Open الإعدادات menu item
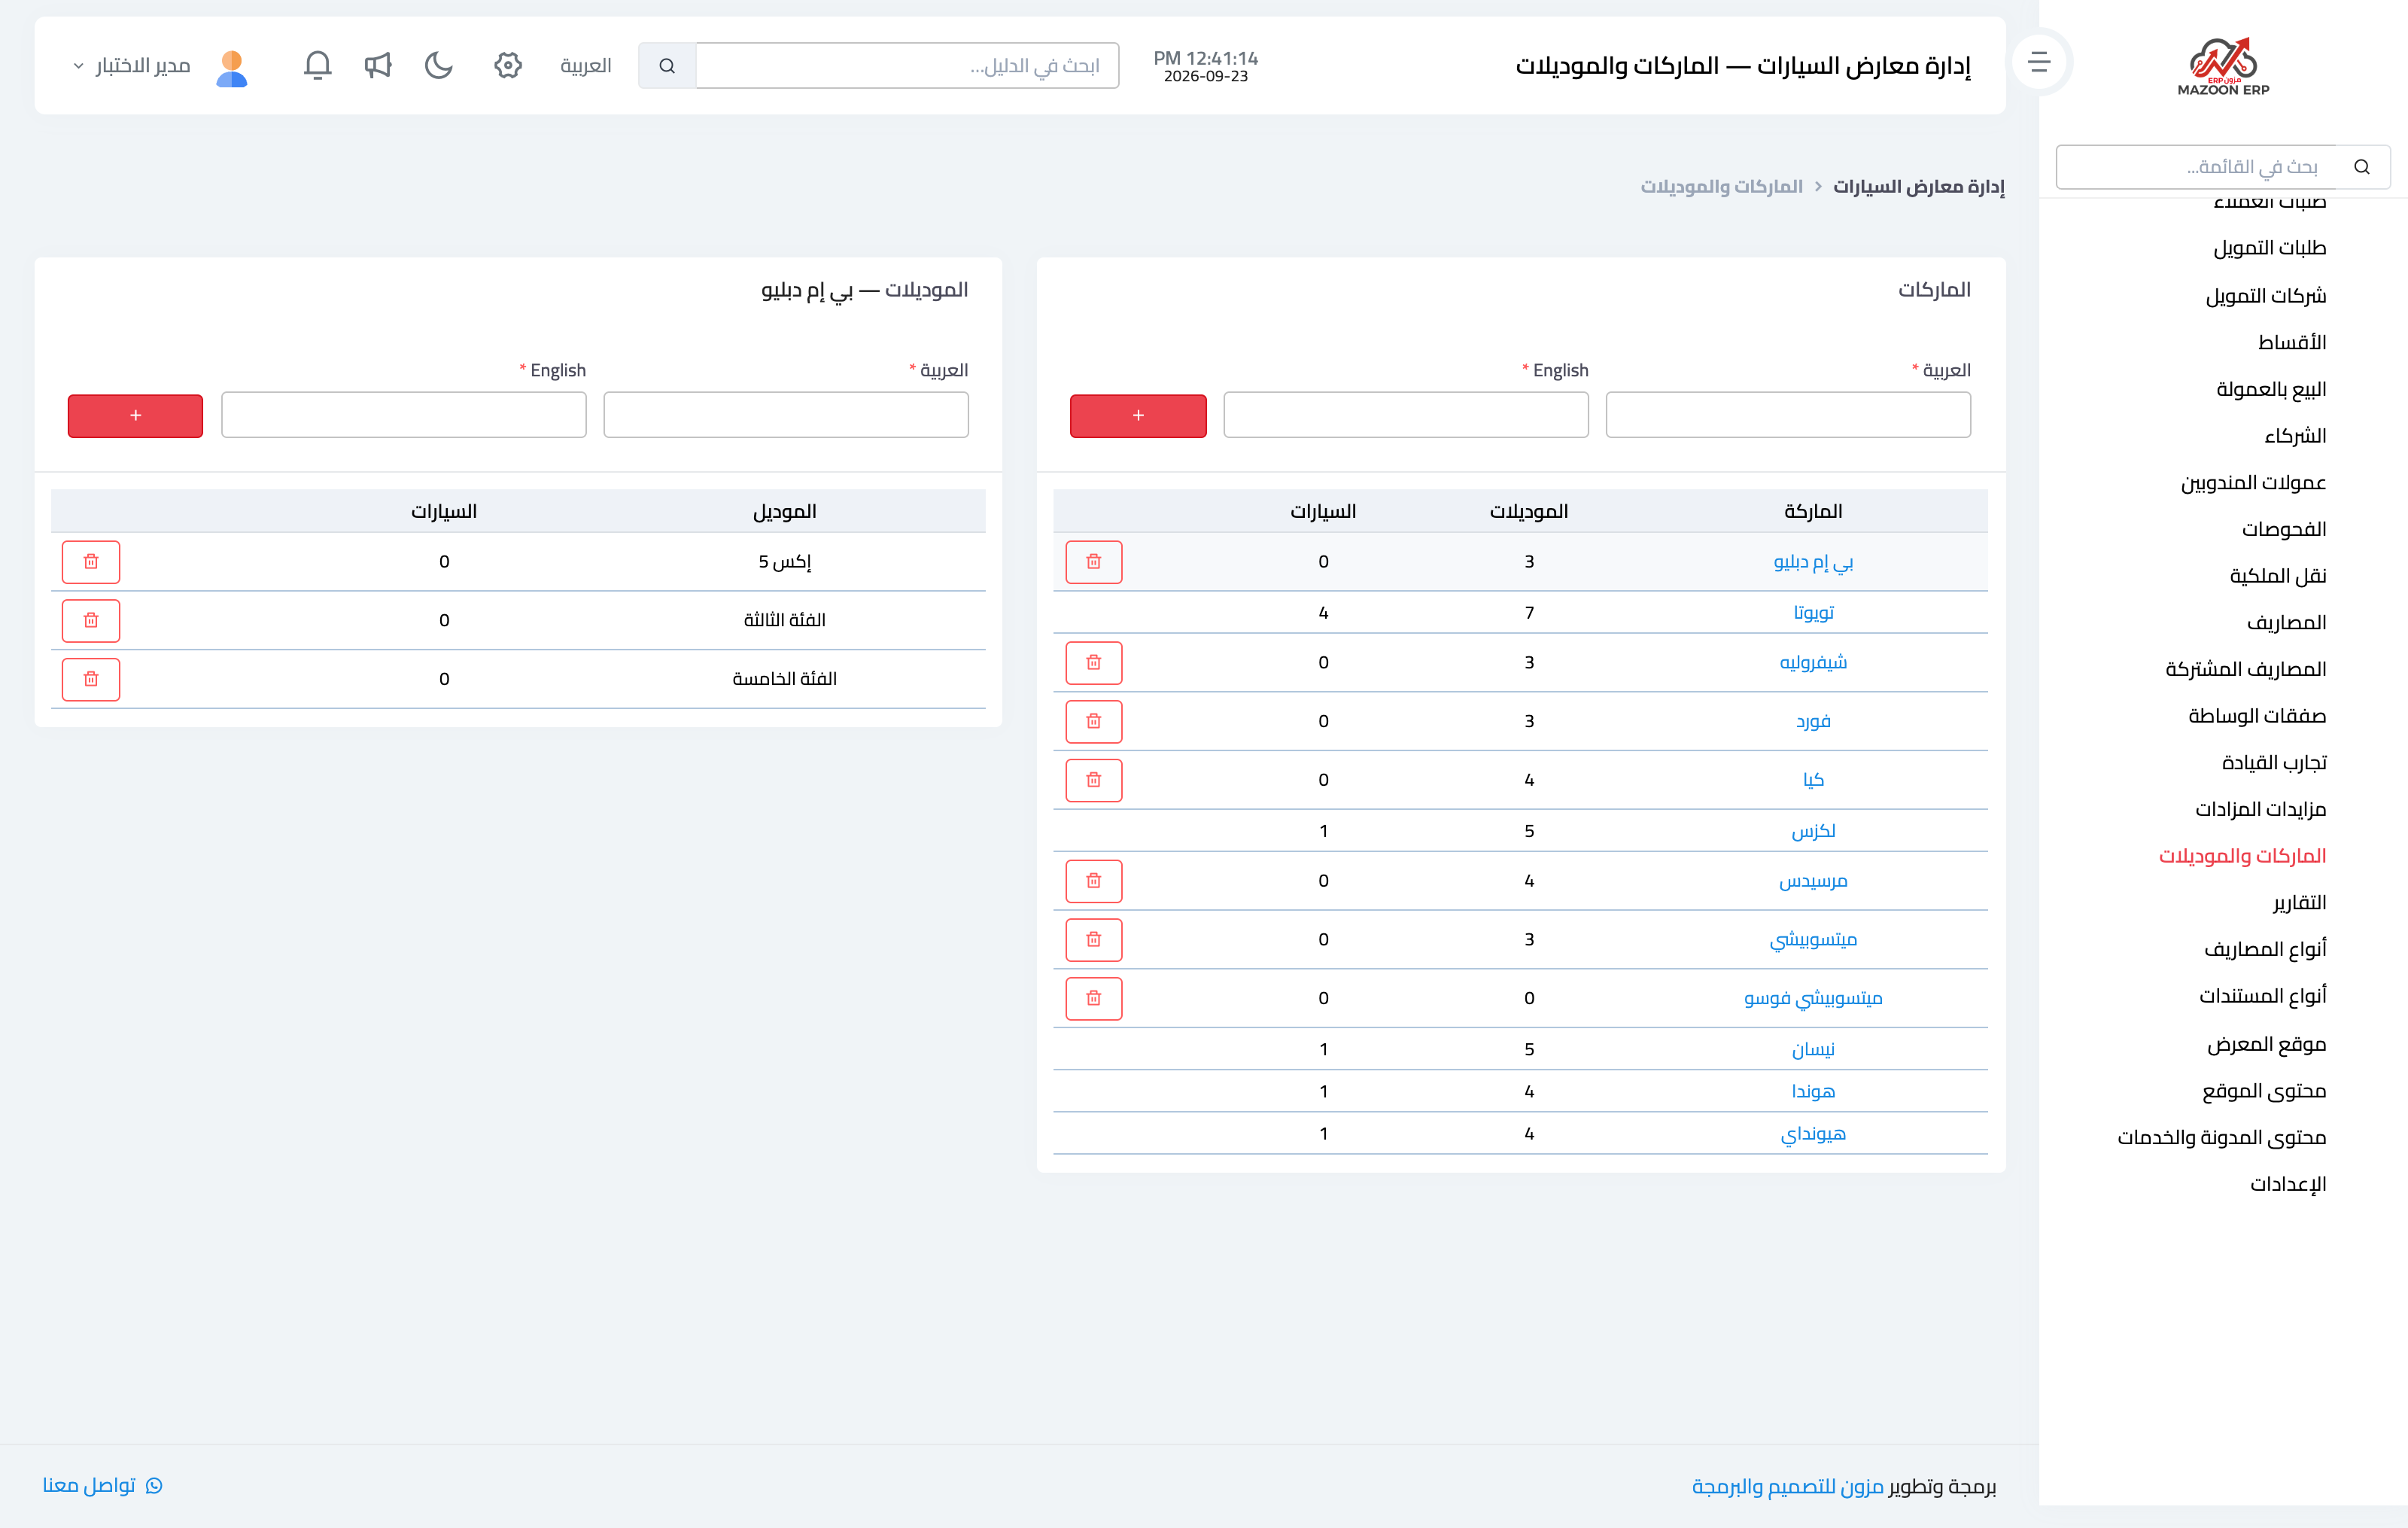 click(x=2288, y=1184)
